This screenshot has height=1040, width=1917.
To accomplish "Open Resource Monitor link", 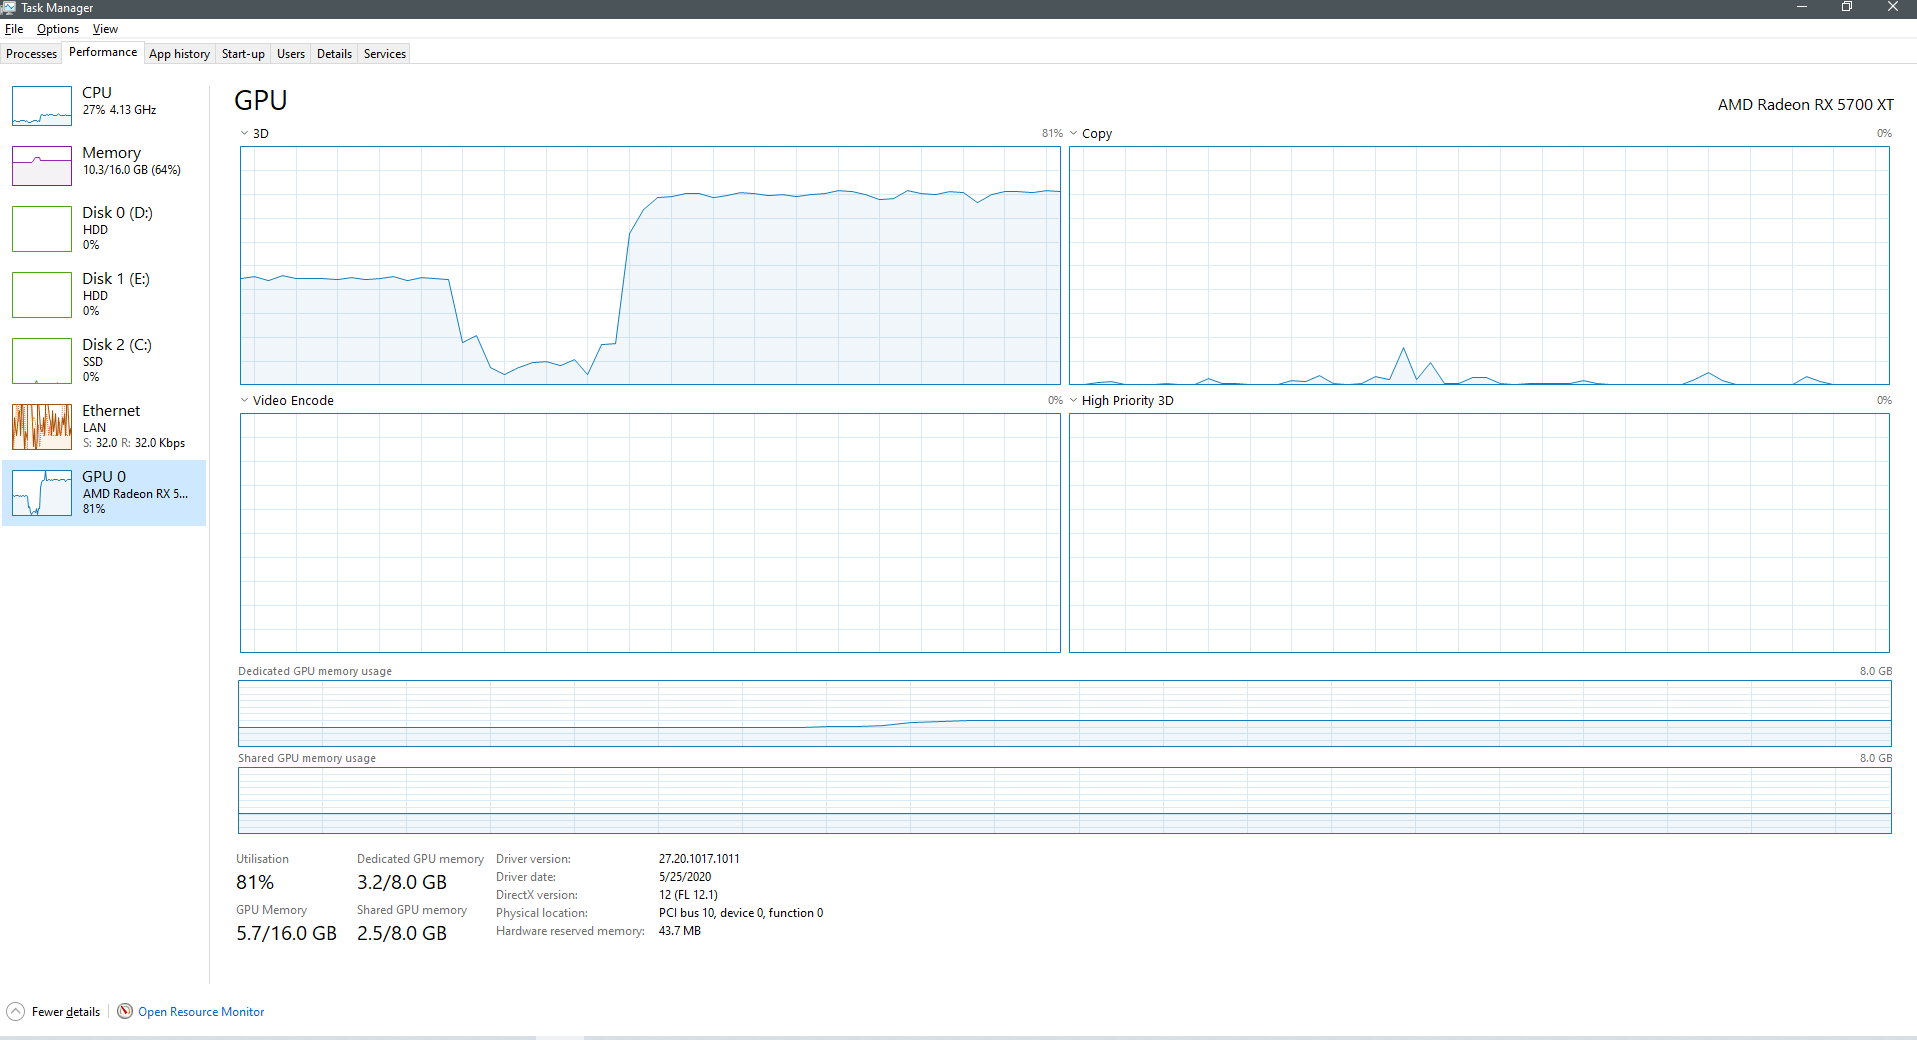I will (201, 1012).
